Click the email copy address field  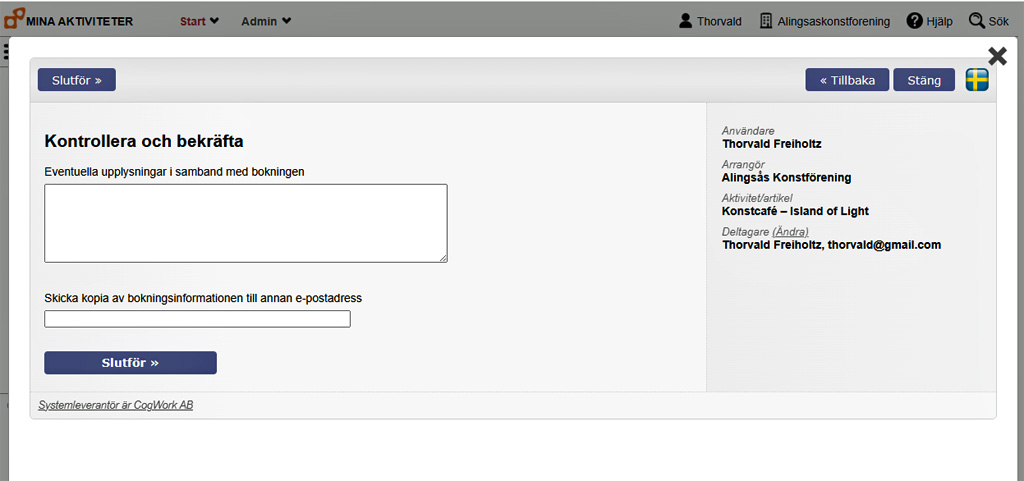[x=197, y=319]
